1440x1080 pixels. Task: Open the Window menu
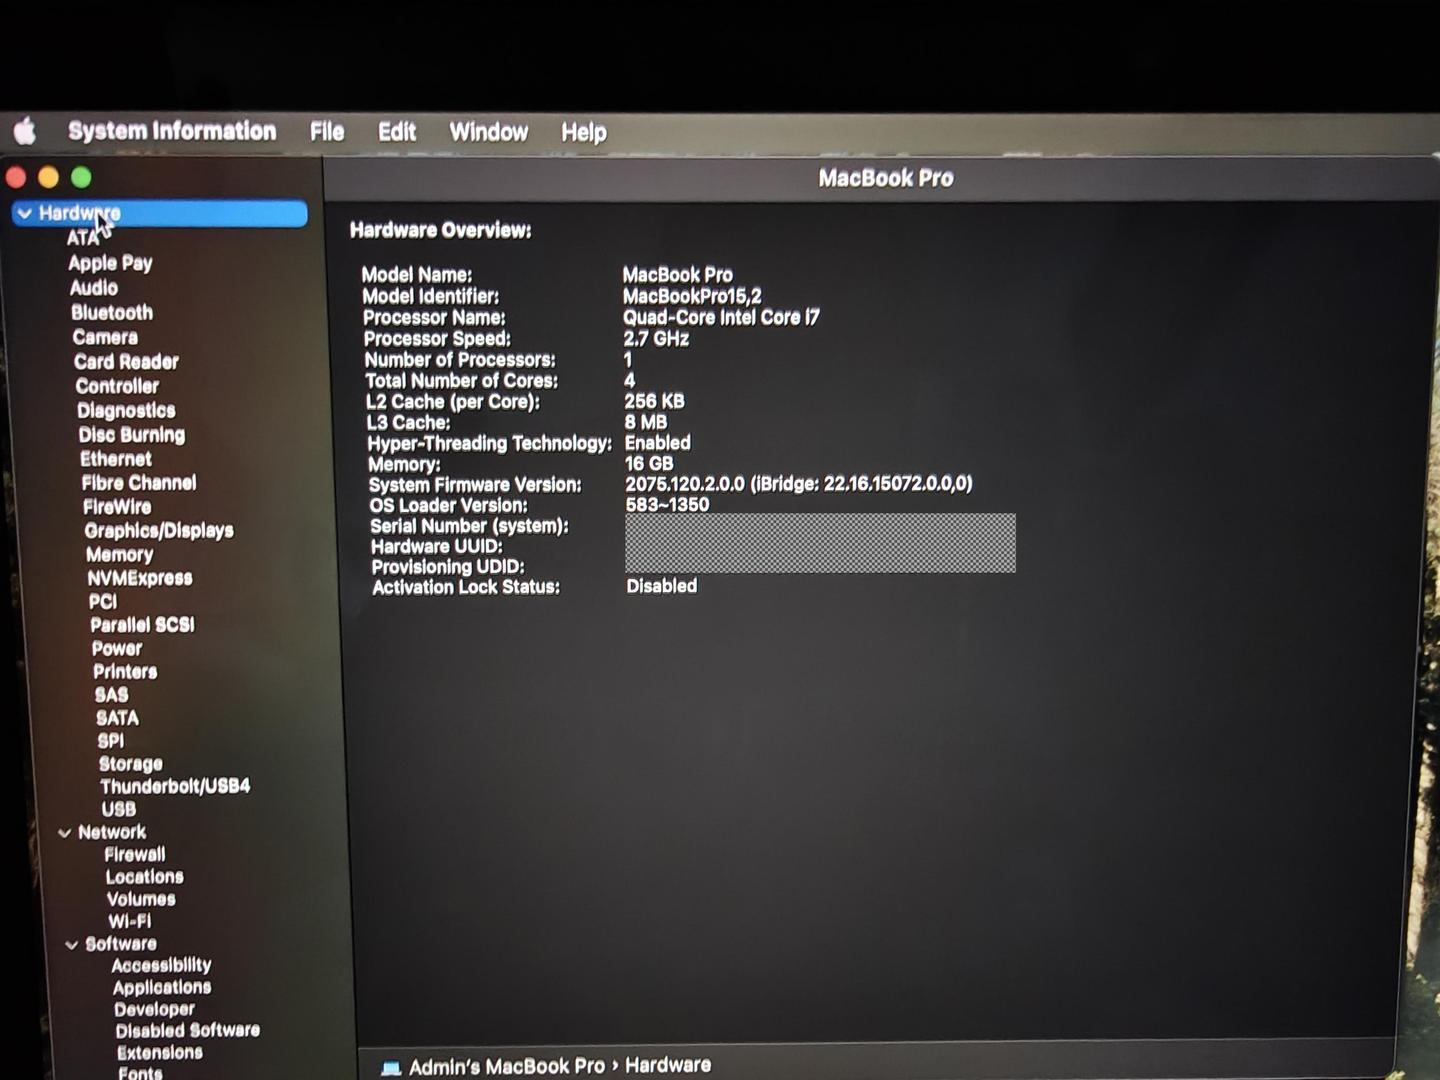click(x=488, y=132)
